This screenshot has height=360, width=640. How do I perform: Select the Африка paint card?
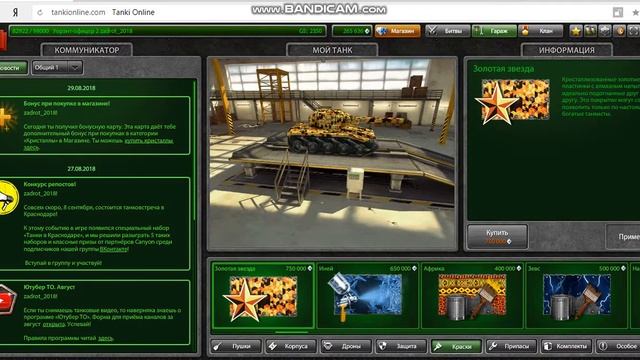[472, 296]
